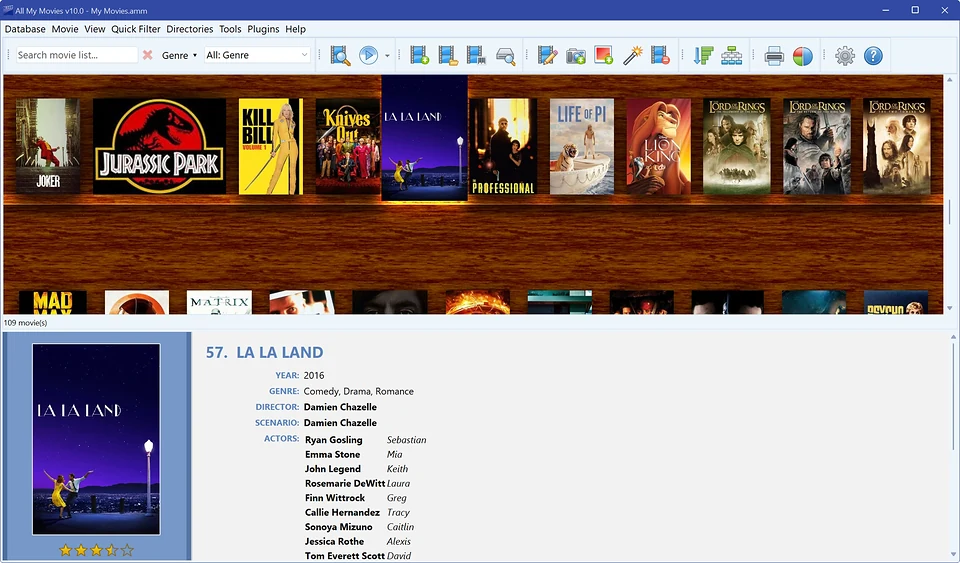Open the Database menu
This screenshot has height=563, width=960.
click(x=25, y=29)
